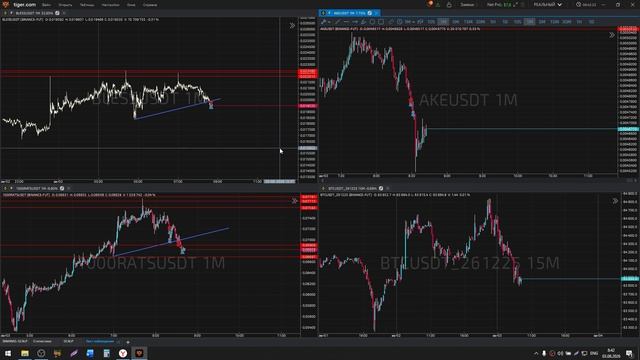Select the 1000RATSUSDT chart tab
This screenshot has height=360, width=640.
[37, 188]
